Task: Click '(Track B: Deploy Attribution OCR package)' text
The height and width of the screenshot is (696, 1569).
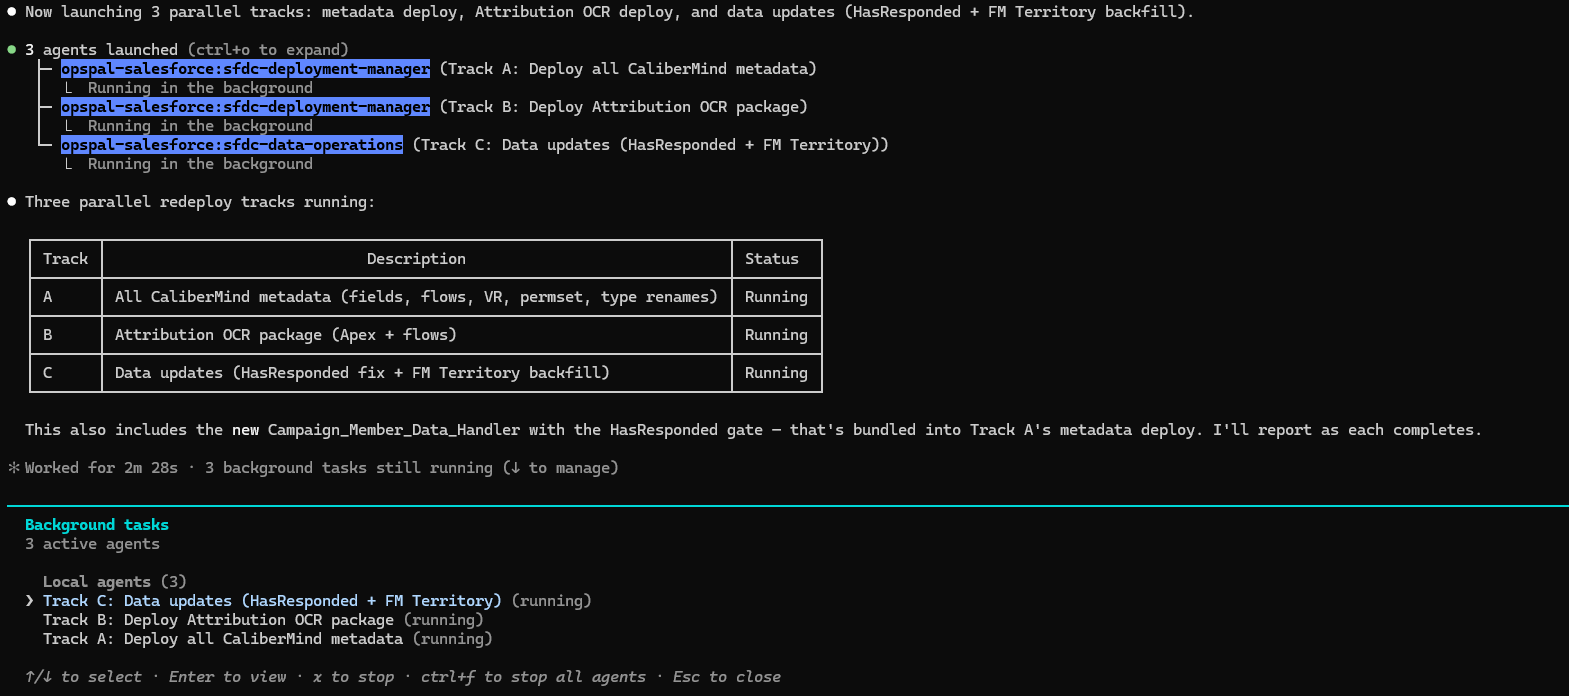Action: [623, 107]
